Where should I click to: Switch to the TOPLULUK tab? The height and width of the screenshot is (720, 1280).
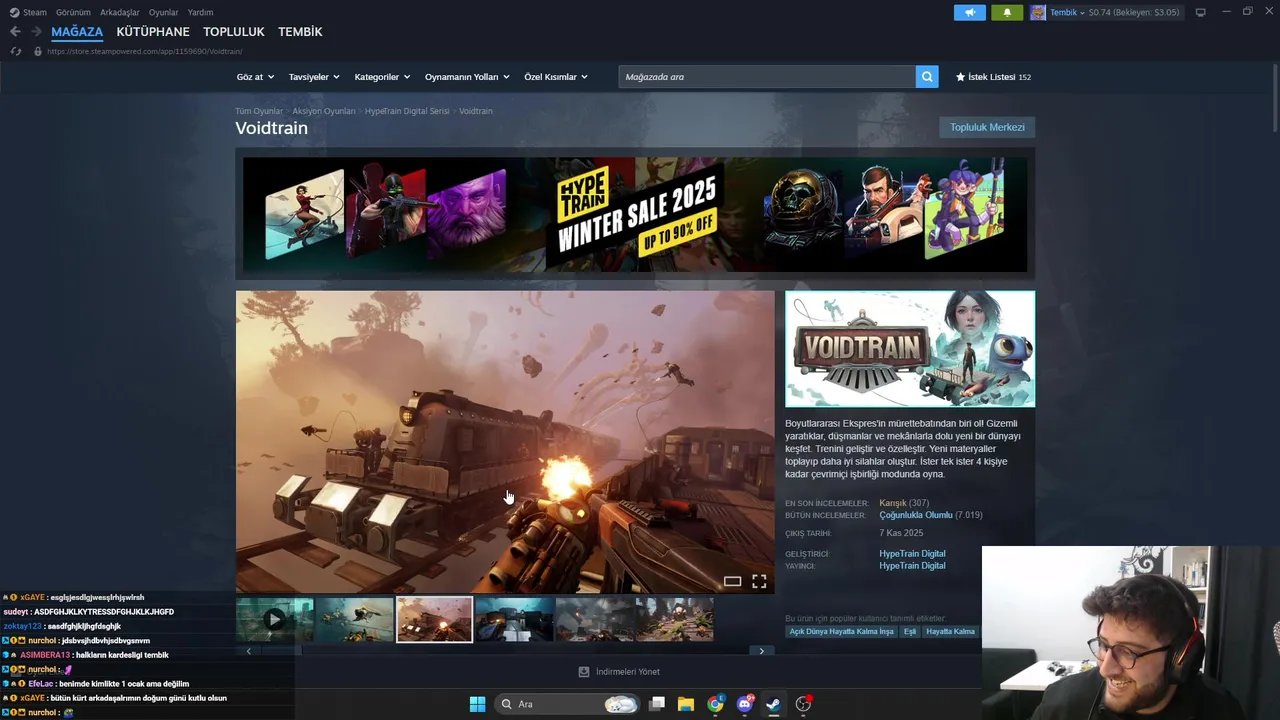tap(234, 32)
